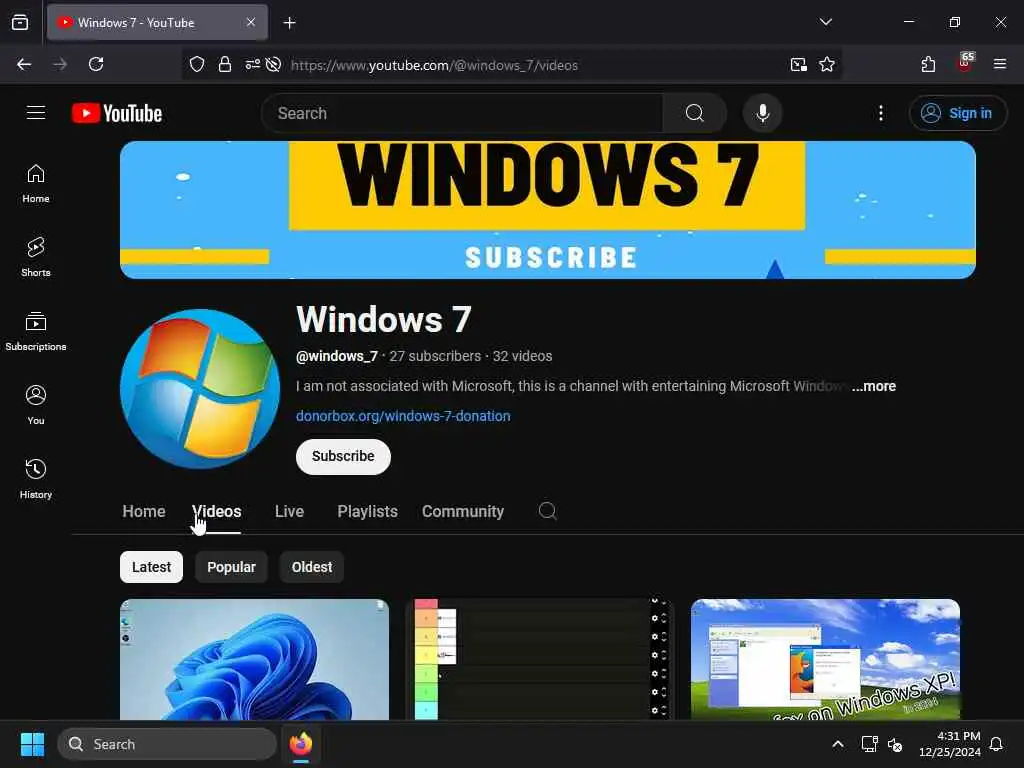This screenshot has height=768, width=1024.
Task: Click the Windows 7 channel banner
Action: 548,210
